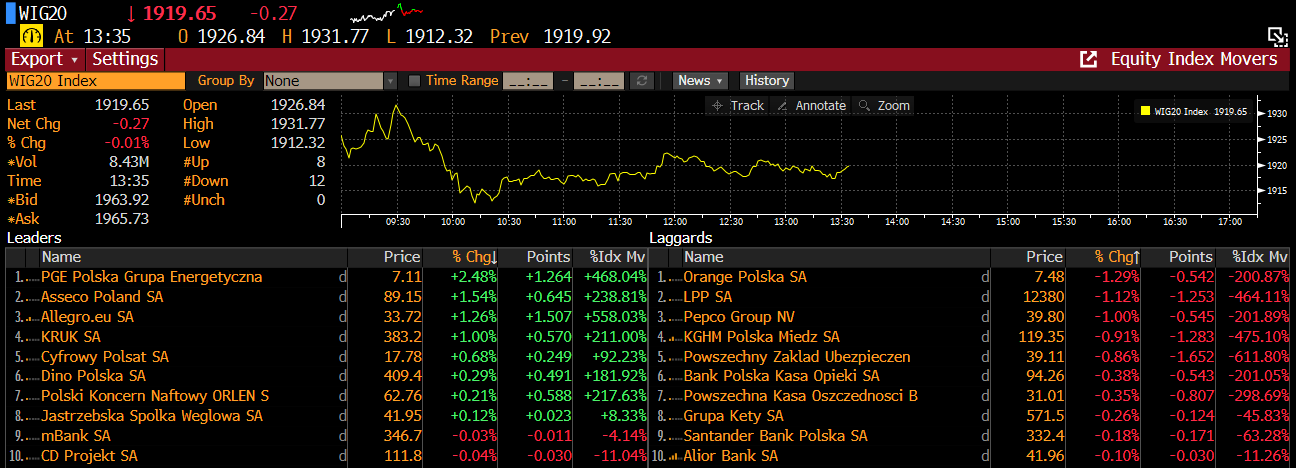This screenshot has height=468, width=1296.
Task: Click the red down arrow beside 1919.65
Action: pyautogui.click(x=130, y=13)
